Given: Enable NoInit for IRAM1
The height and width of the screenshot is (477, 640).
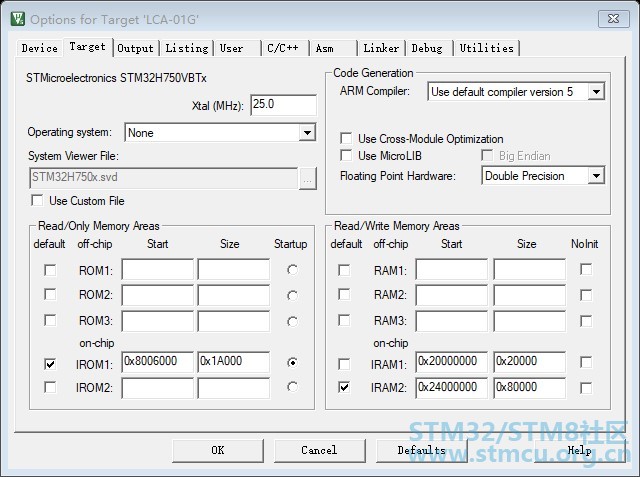Looking at the screenshot, I should click(586, 362).
